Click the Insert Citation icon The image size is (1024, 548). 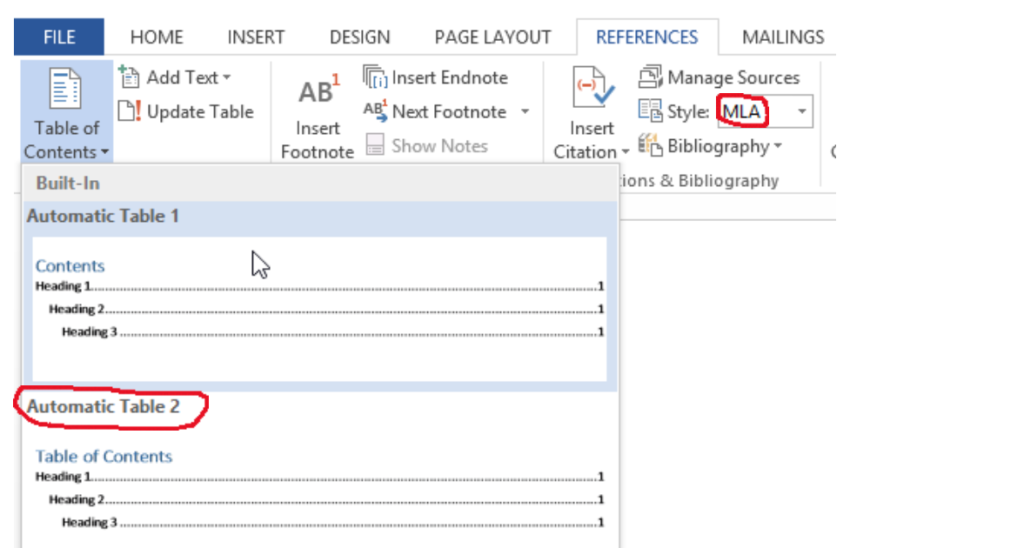tap(591, 92)
